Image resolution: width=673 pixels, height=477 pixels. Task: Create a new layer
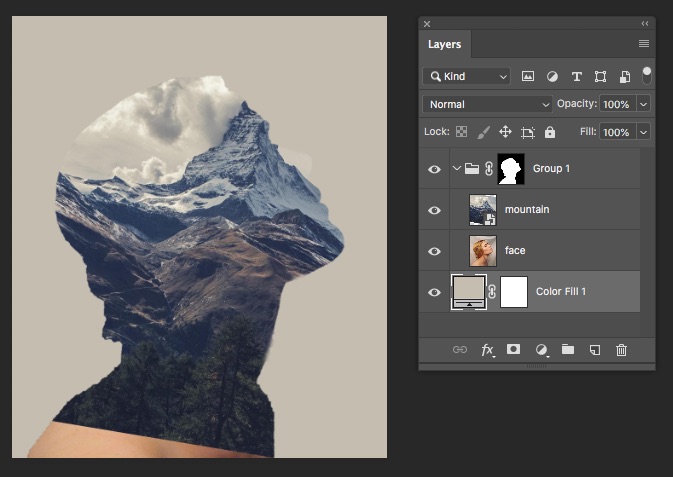coord(594,350)
